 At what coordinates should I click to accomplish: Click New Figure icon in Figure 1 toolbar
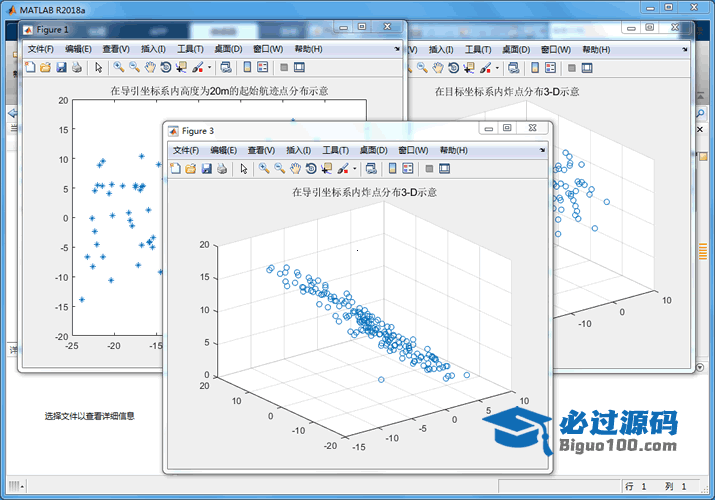tap(30, 67)
